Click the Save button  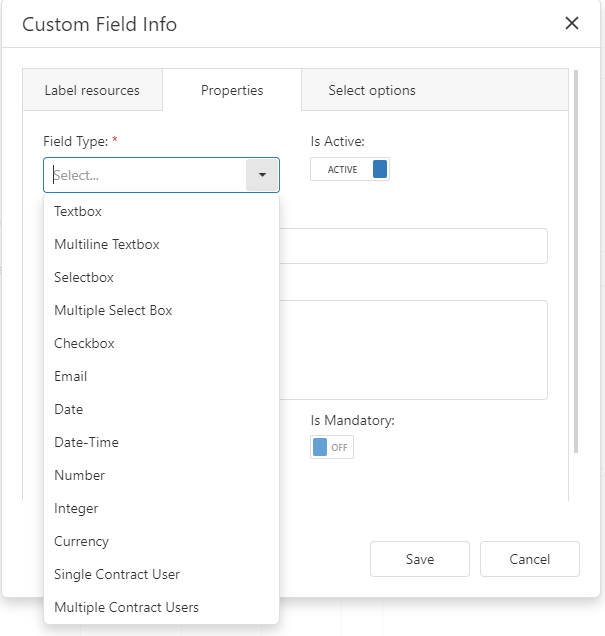tap(420, 559)
